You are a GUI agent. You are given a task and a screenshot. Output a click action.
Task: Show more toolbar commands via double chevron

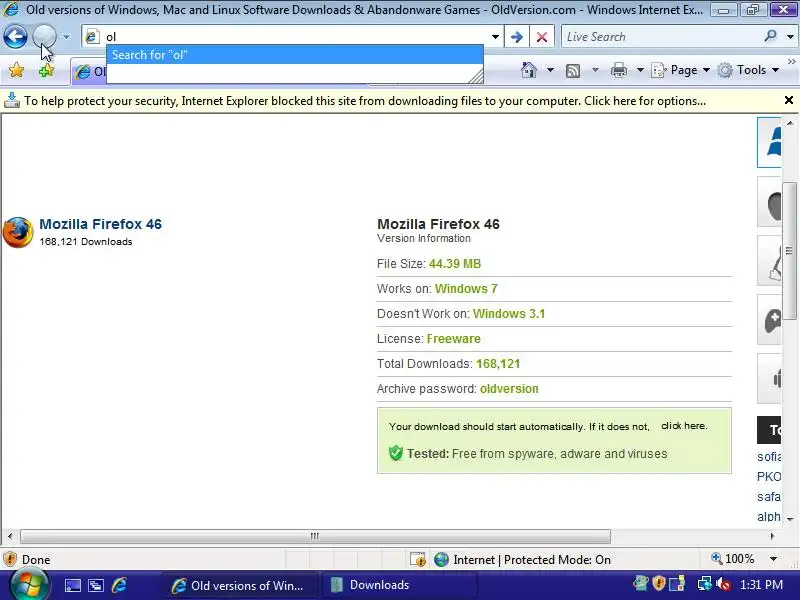click(x=791, y=62)
